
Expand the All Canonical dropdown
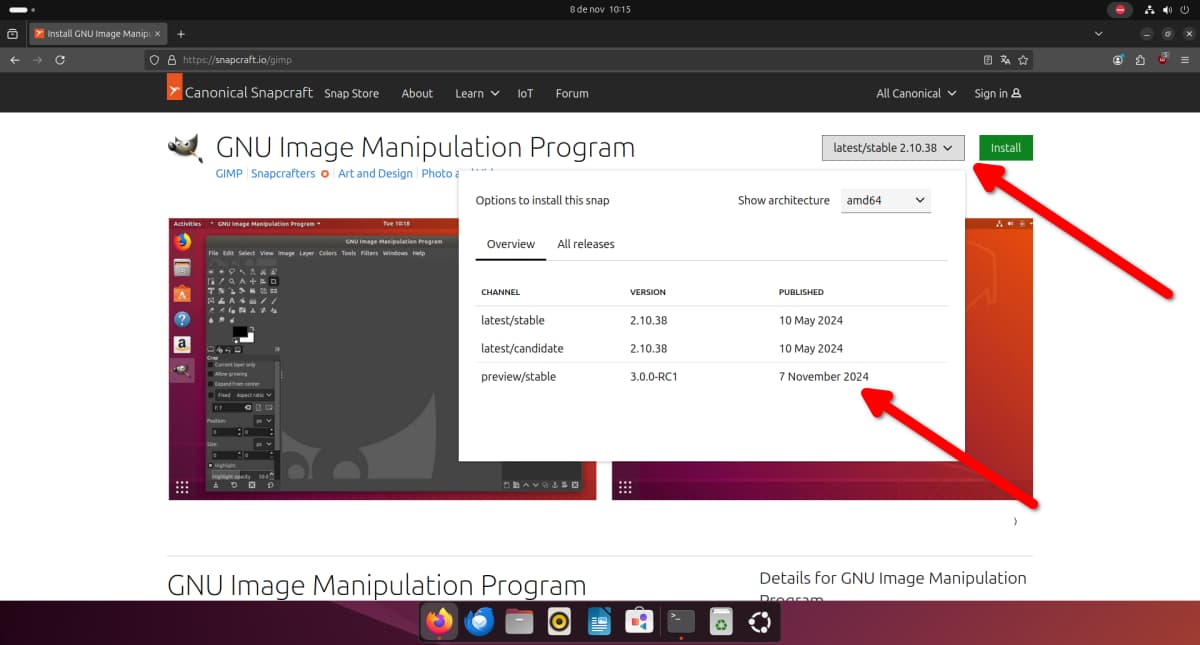pos(915,93)
